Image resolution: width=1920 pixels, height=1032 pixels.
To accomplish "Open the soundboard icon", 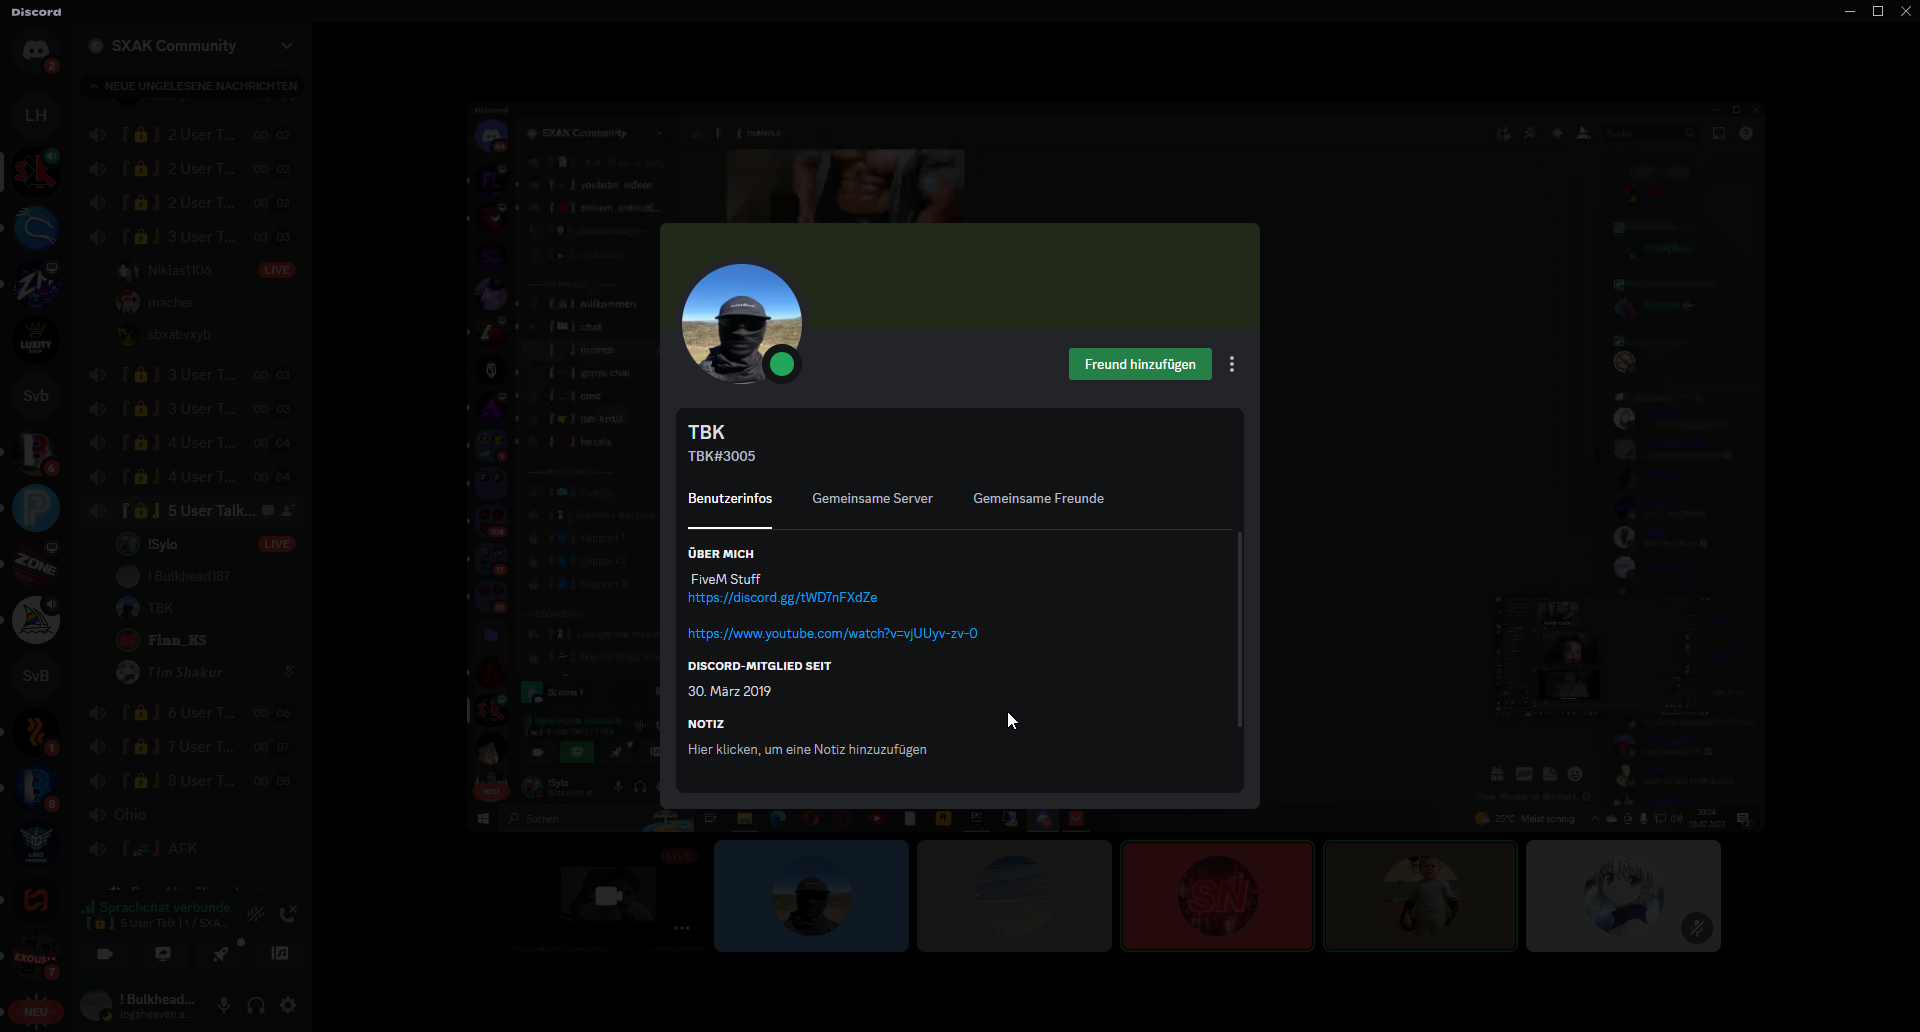I will [280, 954].
